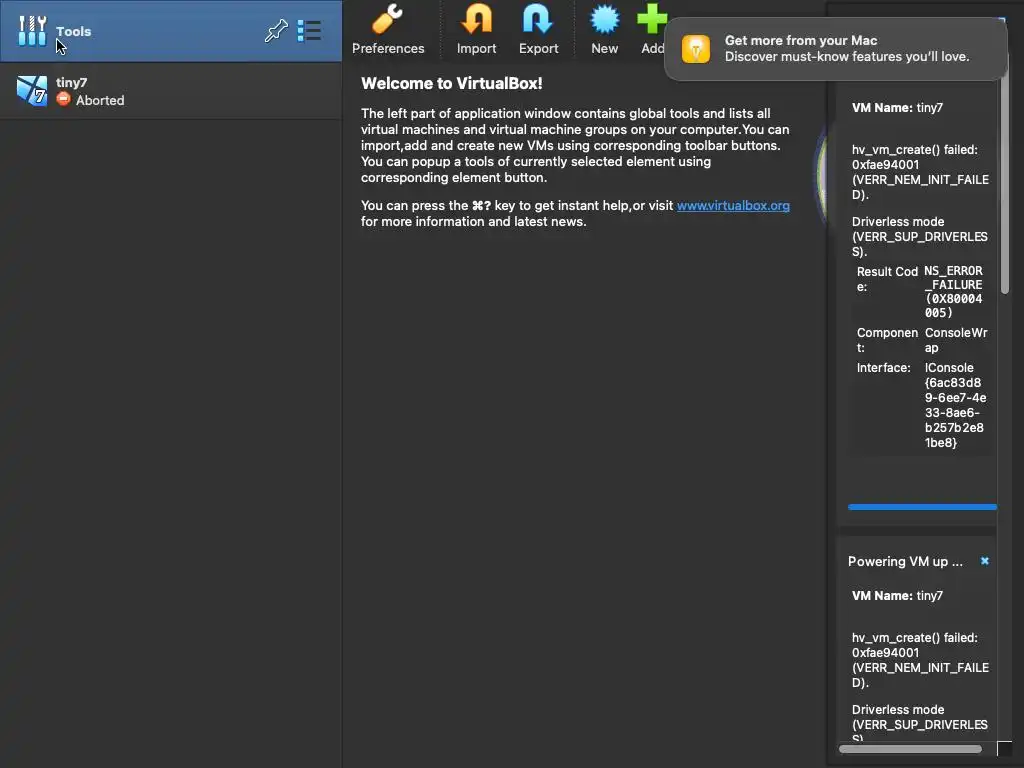
Task: Click the Tools pin icon
Action: 276,31
